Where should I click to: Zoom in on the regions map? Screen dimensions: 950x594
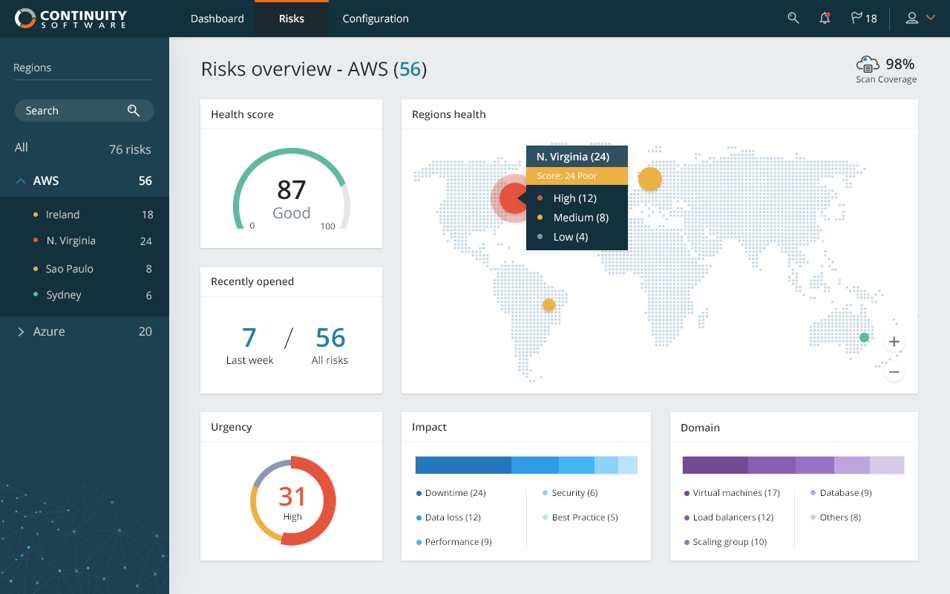(894, 342)
